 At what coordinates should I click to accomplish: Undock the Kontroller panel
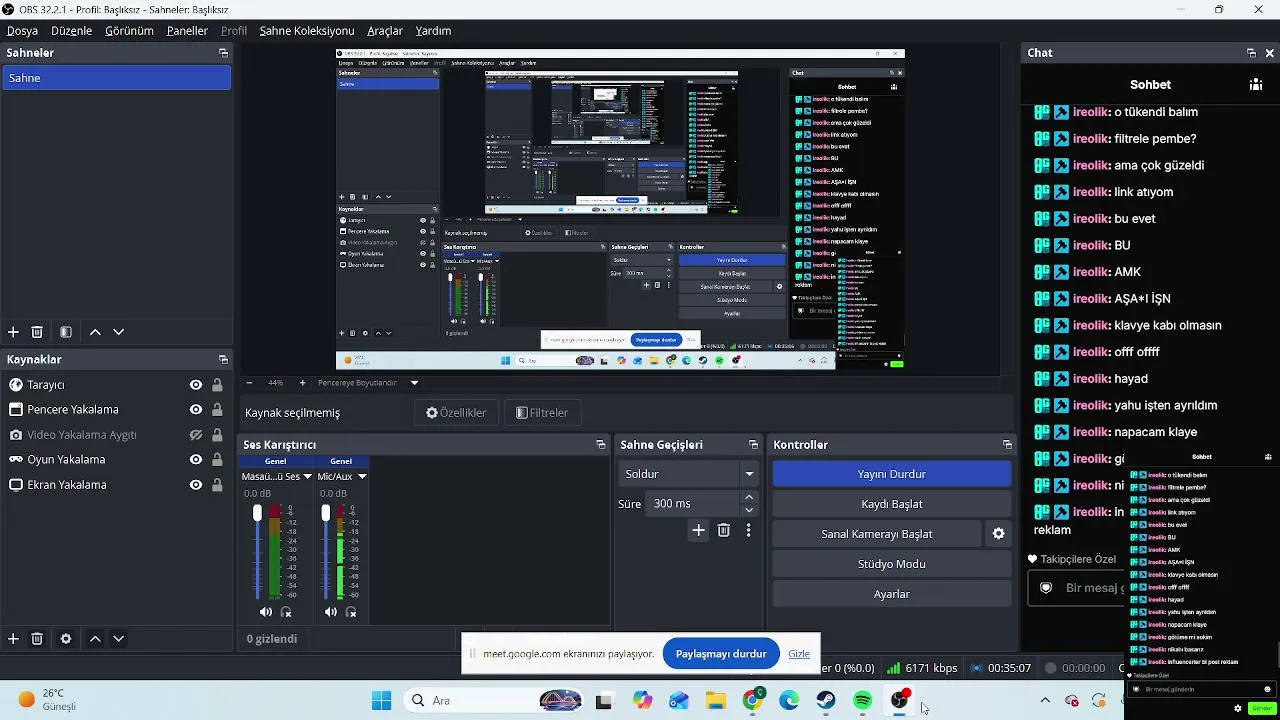(1007, 445)
